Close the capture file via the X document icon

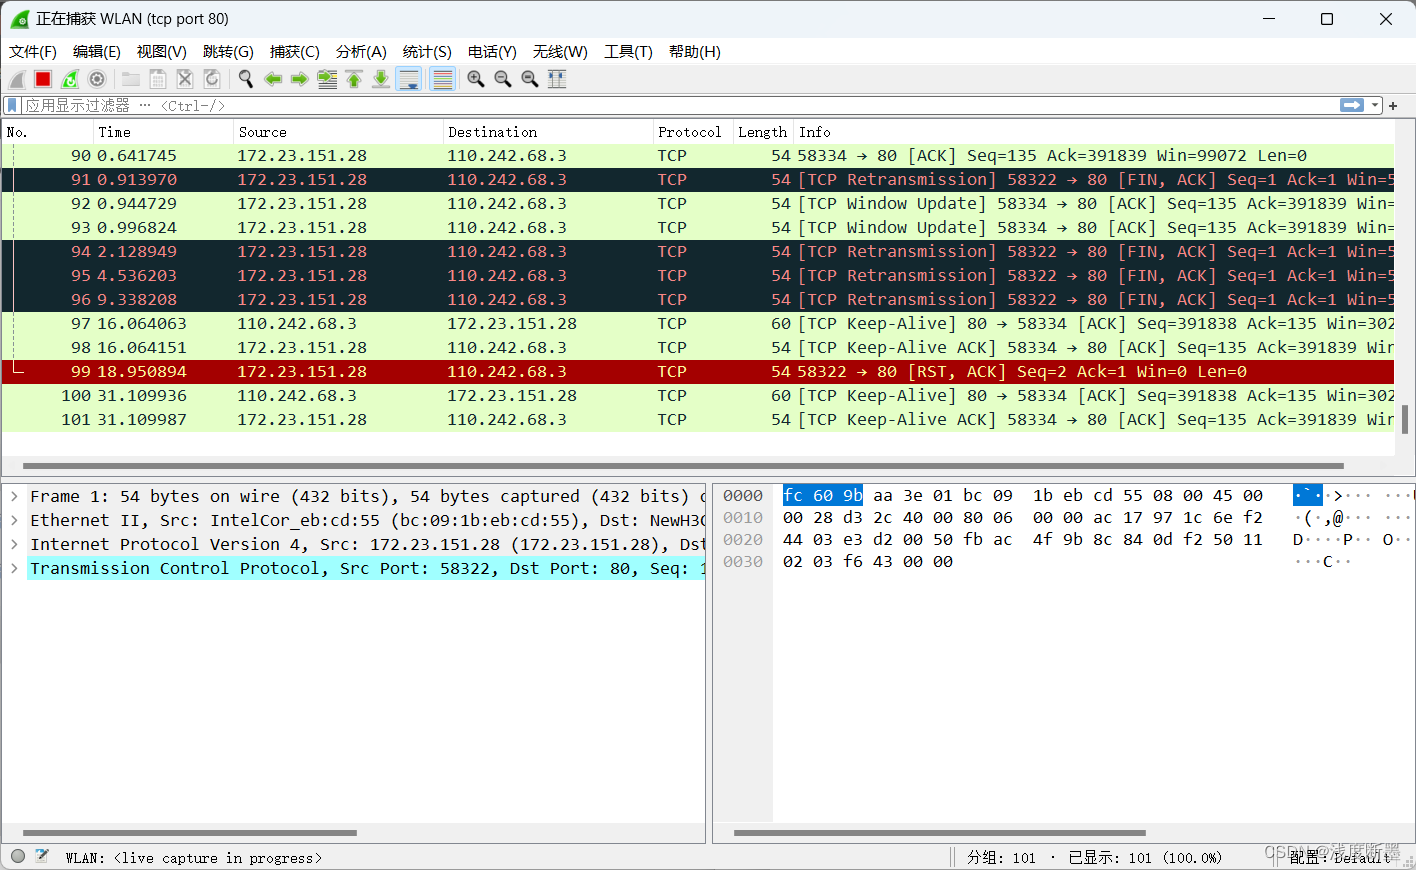tap(185, 79)
